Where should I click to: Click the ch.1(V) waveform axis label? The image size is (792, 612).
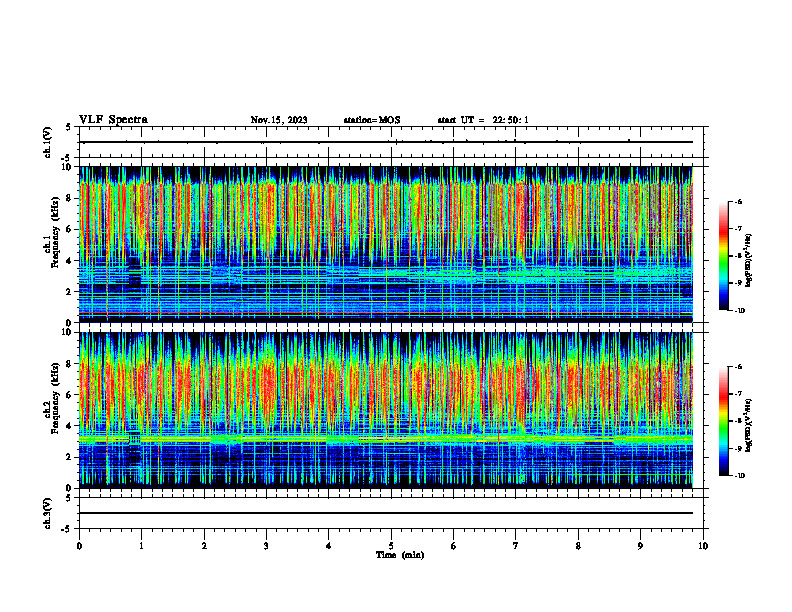click(x=47, y=142)
